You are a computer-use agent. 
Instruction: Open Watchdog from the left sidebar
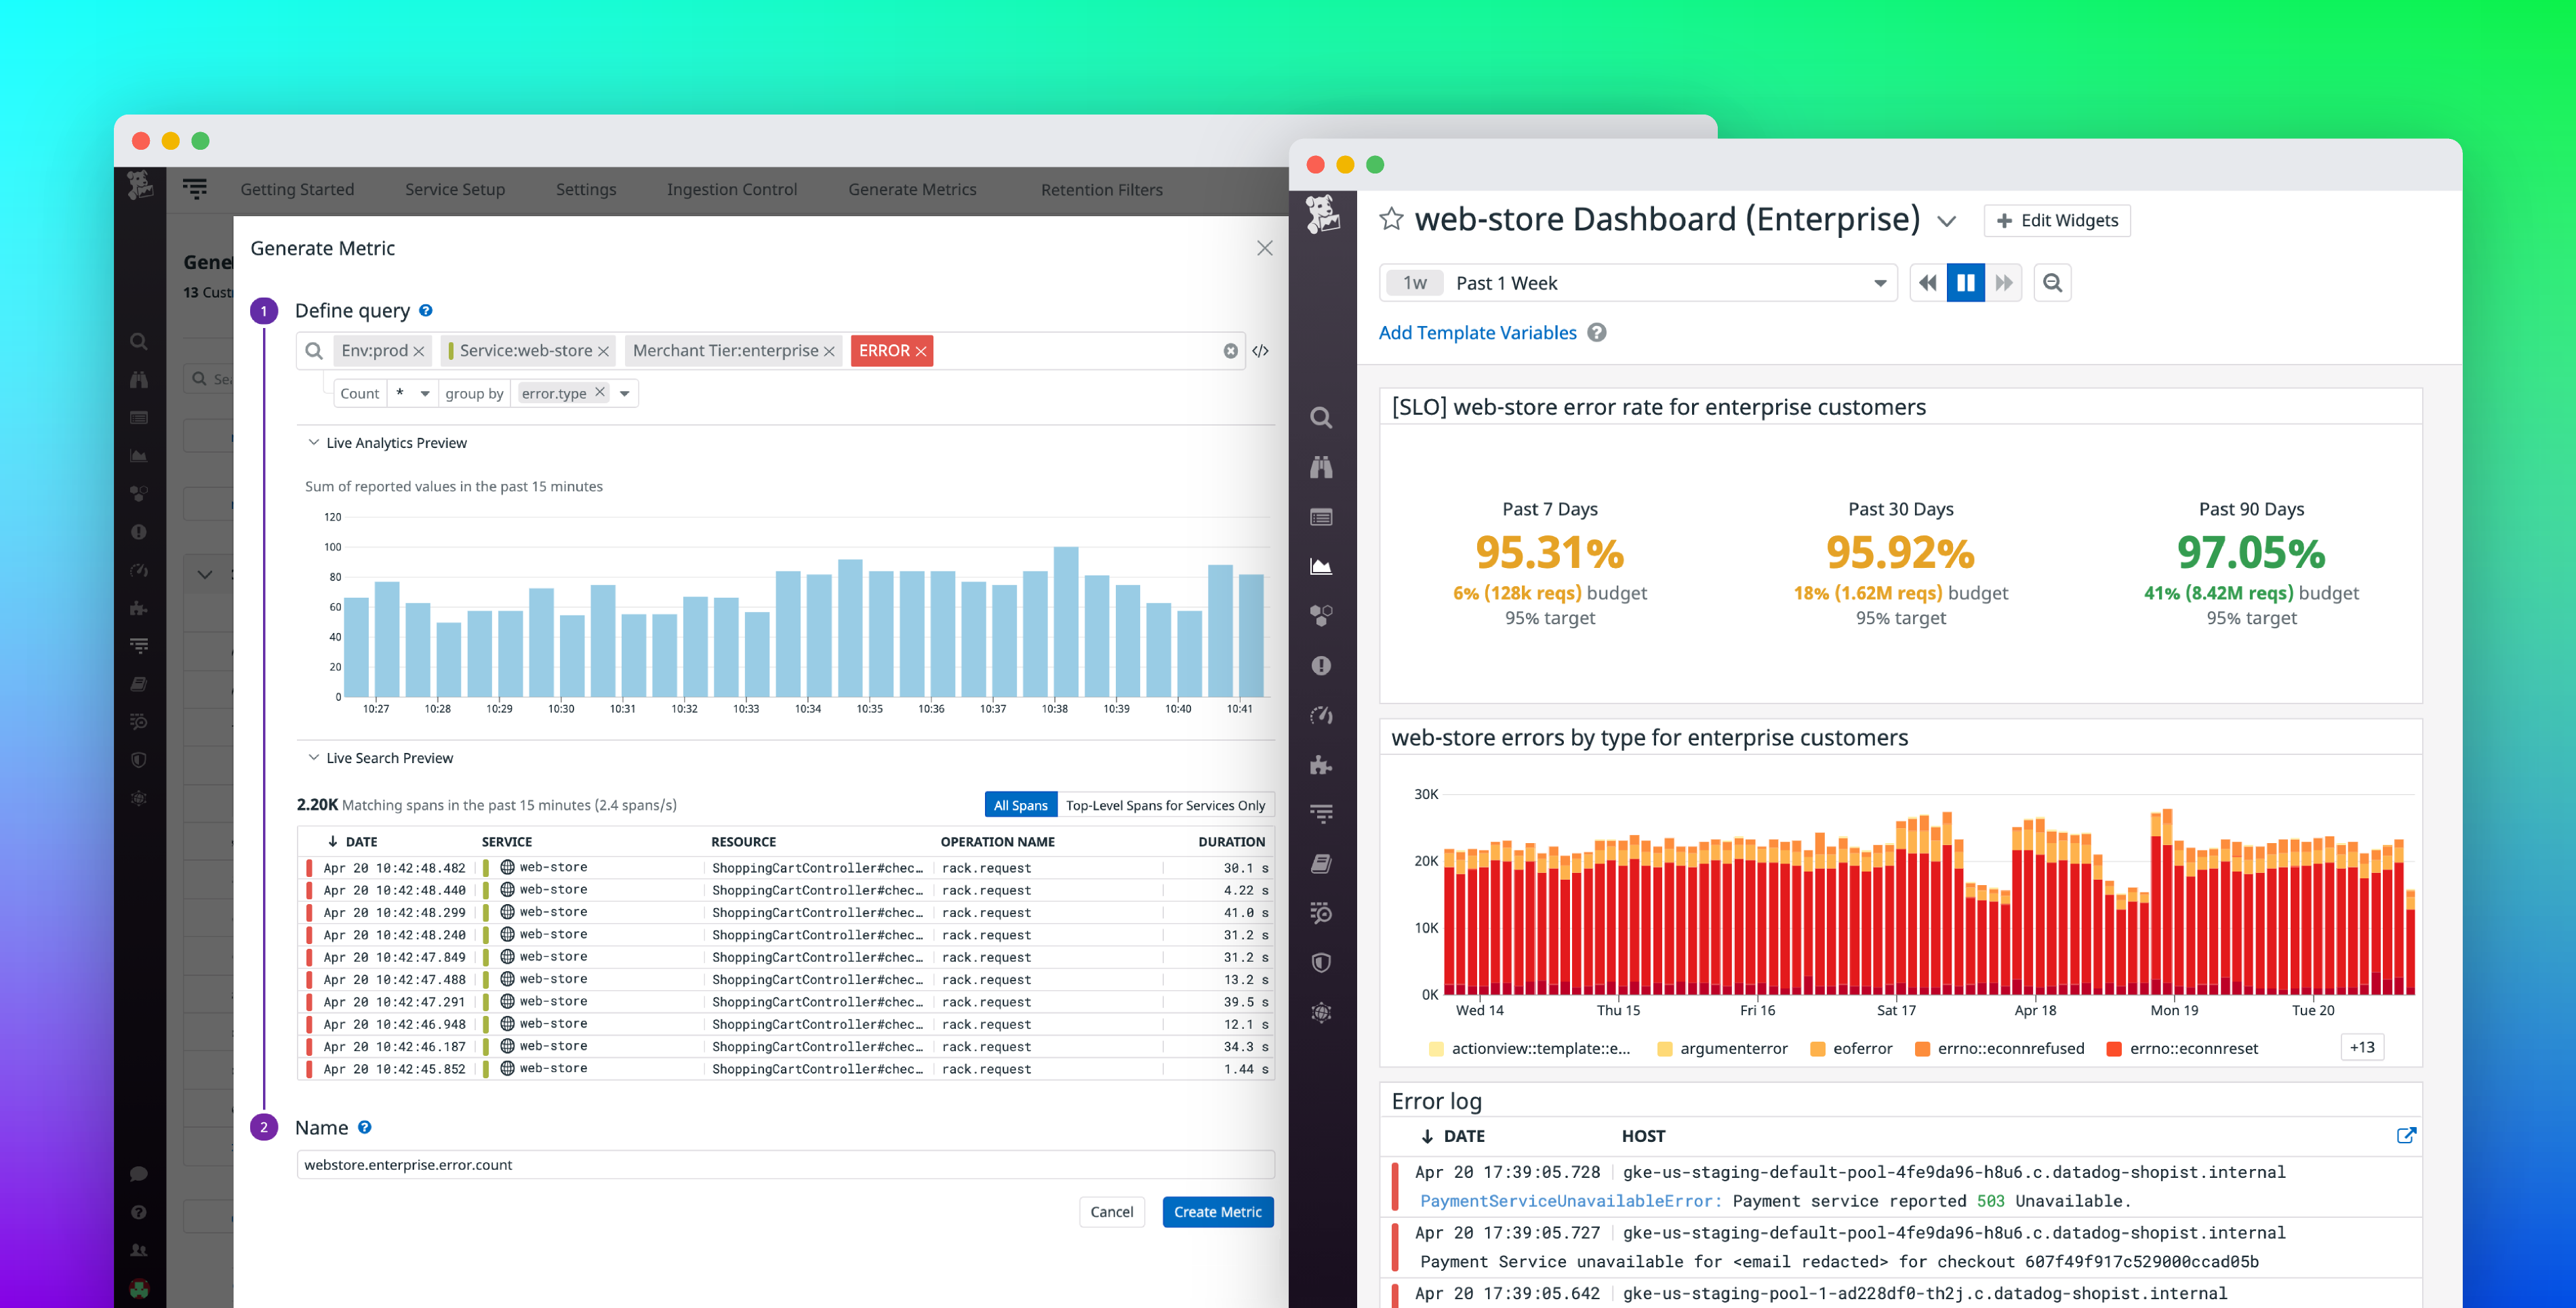[1321, 467]
